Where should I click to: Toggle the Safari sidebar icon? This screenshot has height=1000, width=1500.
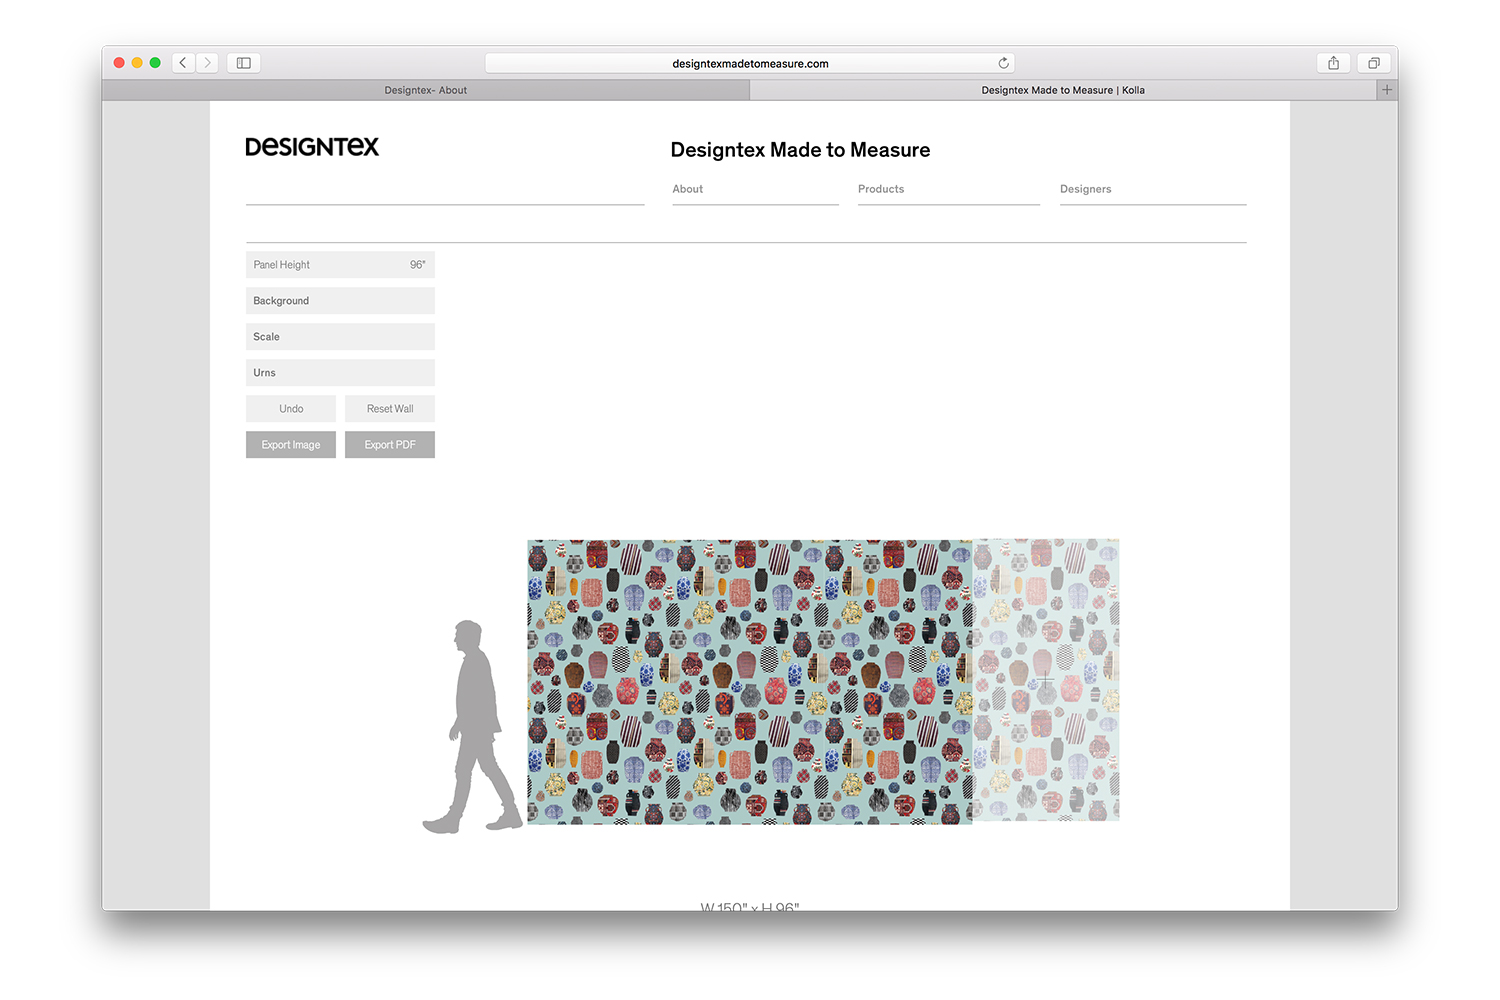[243, 63]
